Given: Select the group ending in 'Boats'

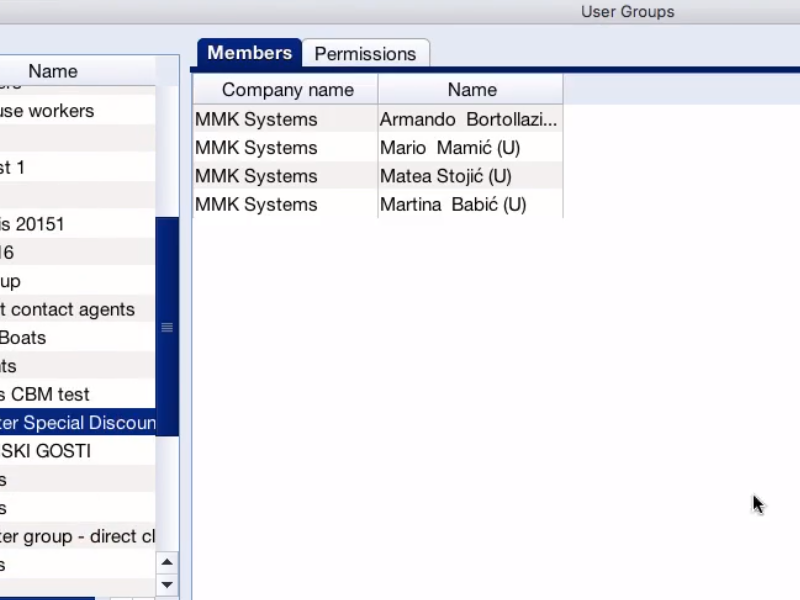Looking at the screenshot, I should tap(23, 337).
